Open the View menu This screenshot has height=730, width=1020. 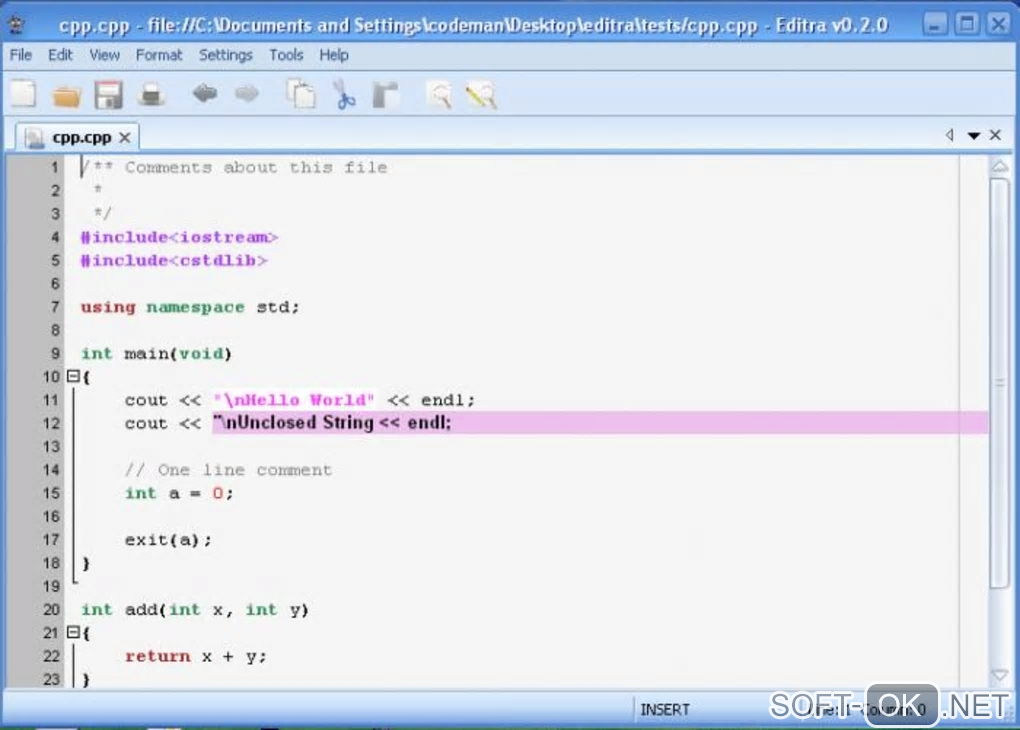pos(105,55)
